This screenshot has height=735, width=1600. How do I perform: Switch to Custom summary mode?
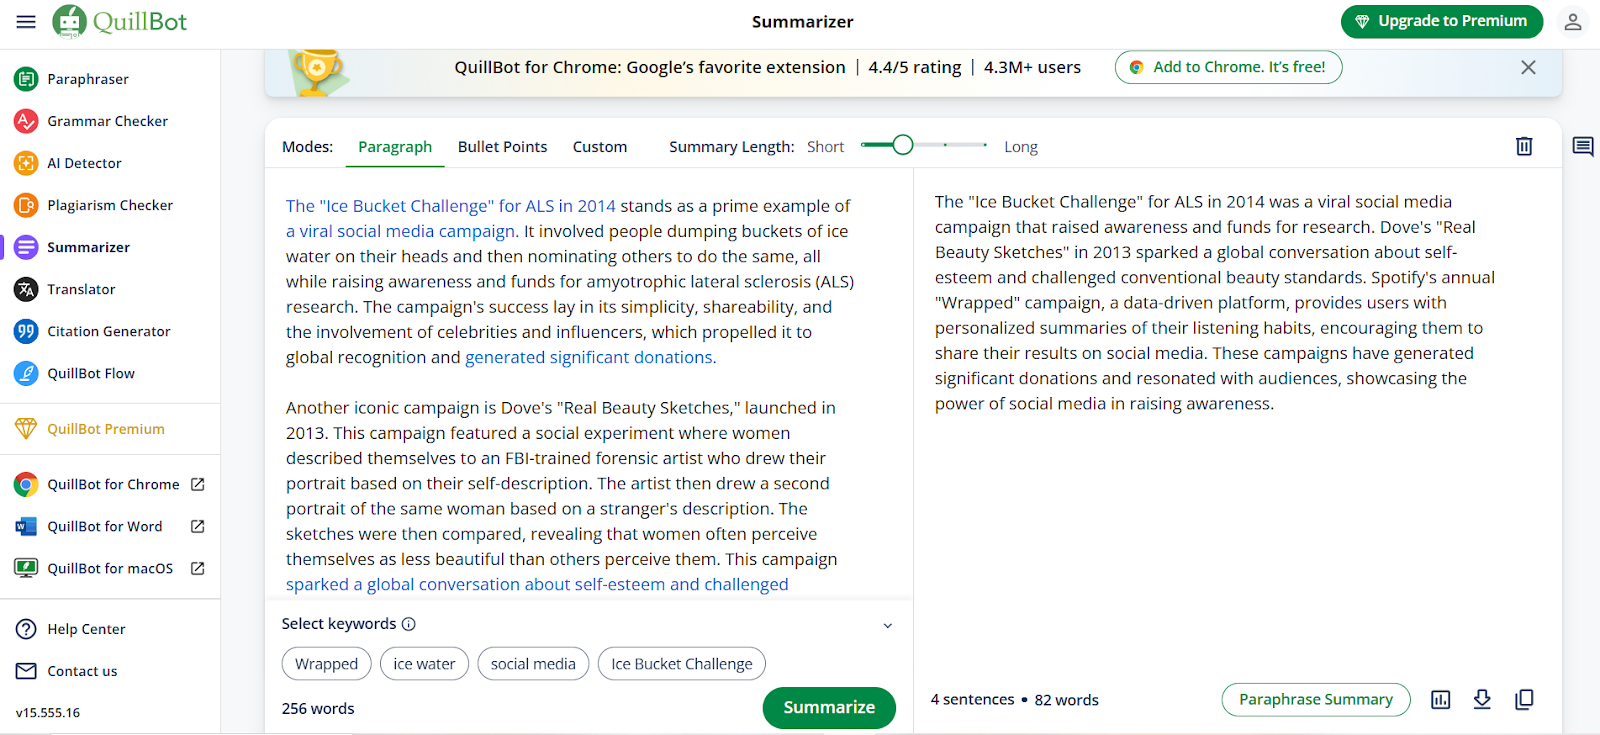[599, 146]
